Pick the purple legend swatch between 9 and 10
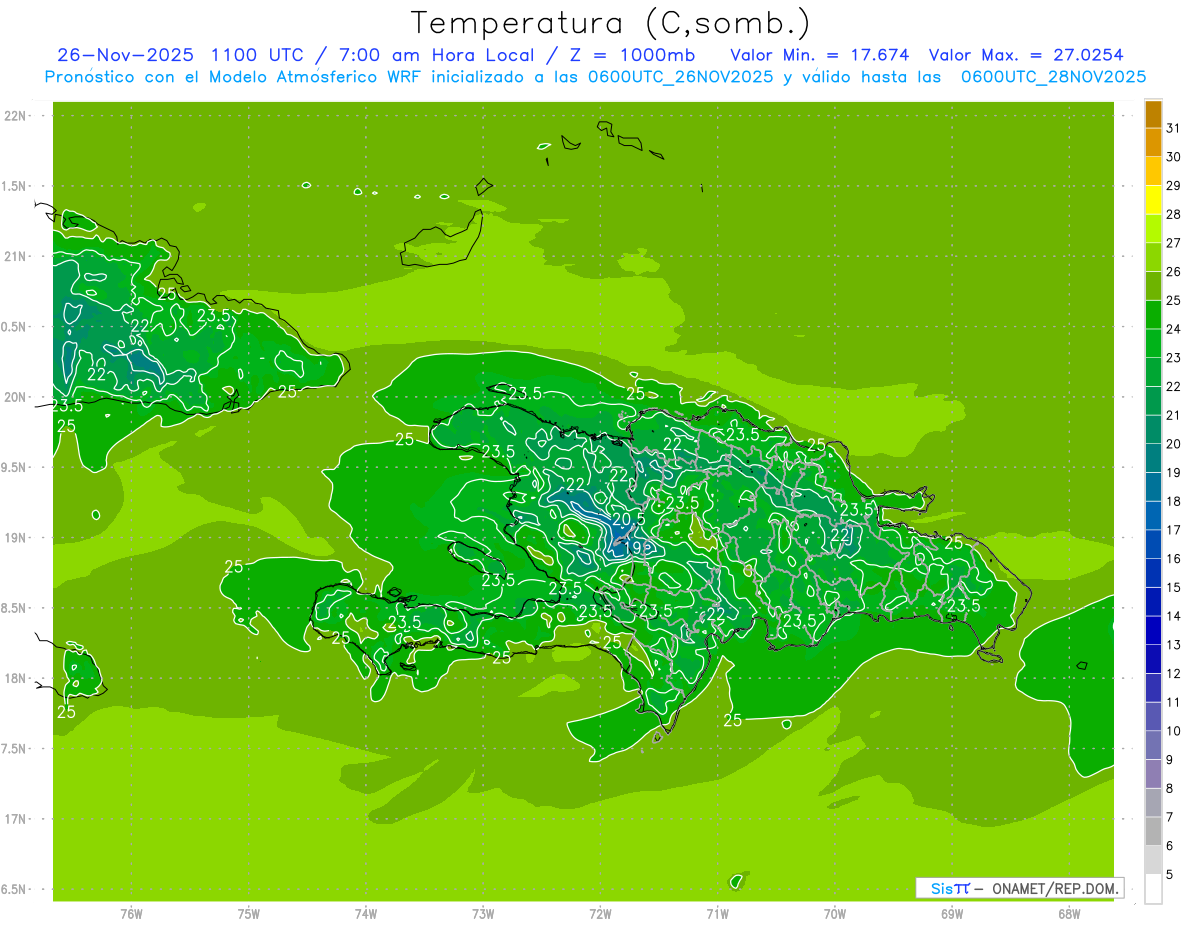The width and height of the screenshot is (1200, 927). [1153, 745]
